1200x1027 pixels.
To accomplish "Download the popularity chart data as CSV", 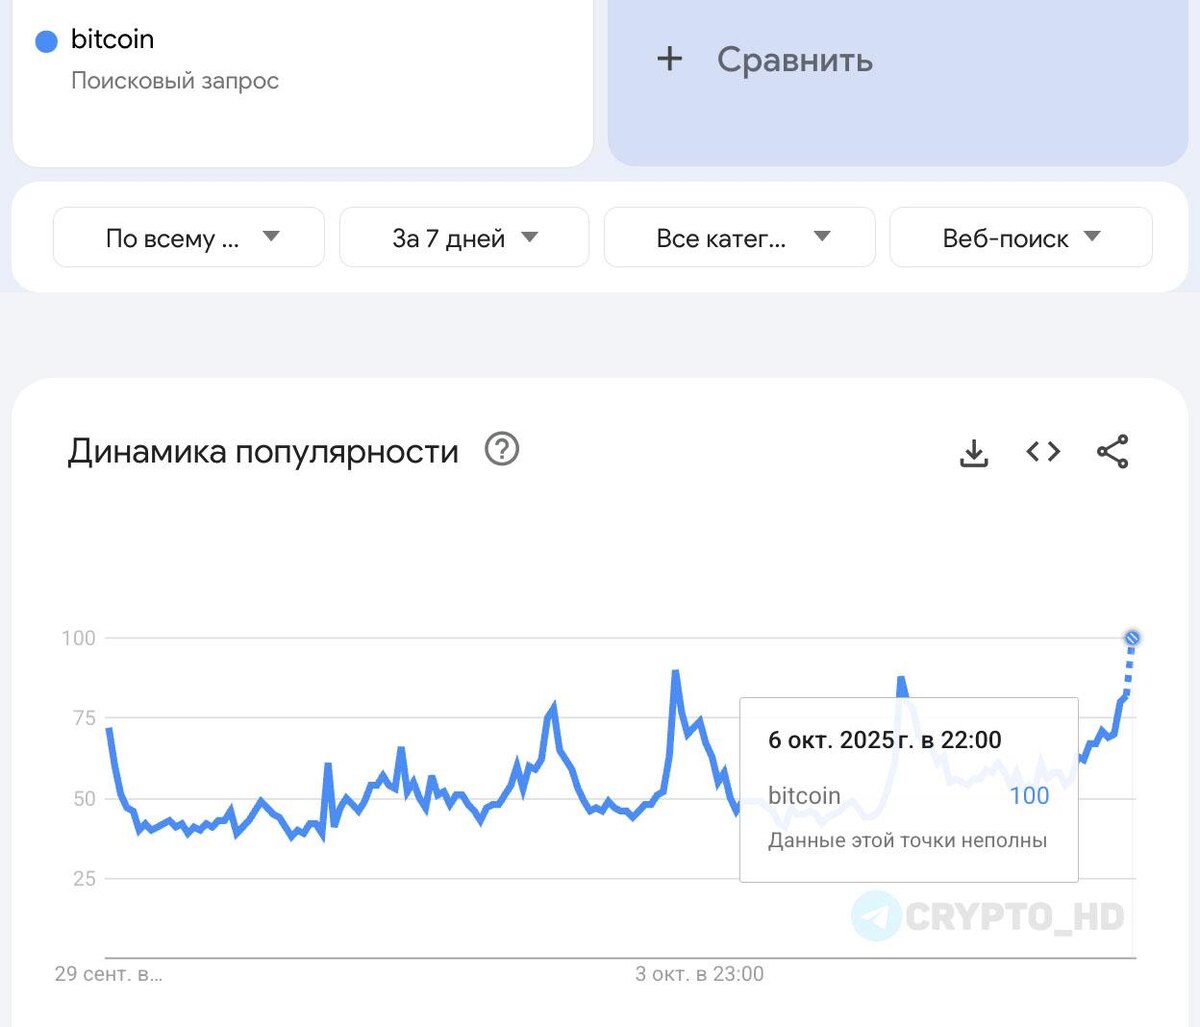I will pos(974,453).
